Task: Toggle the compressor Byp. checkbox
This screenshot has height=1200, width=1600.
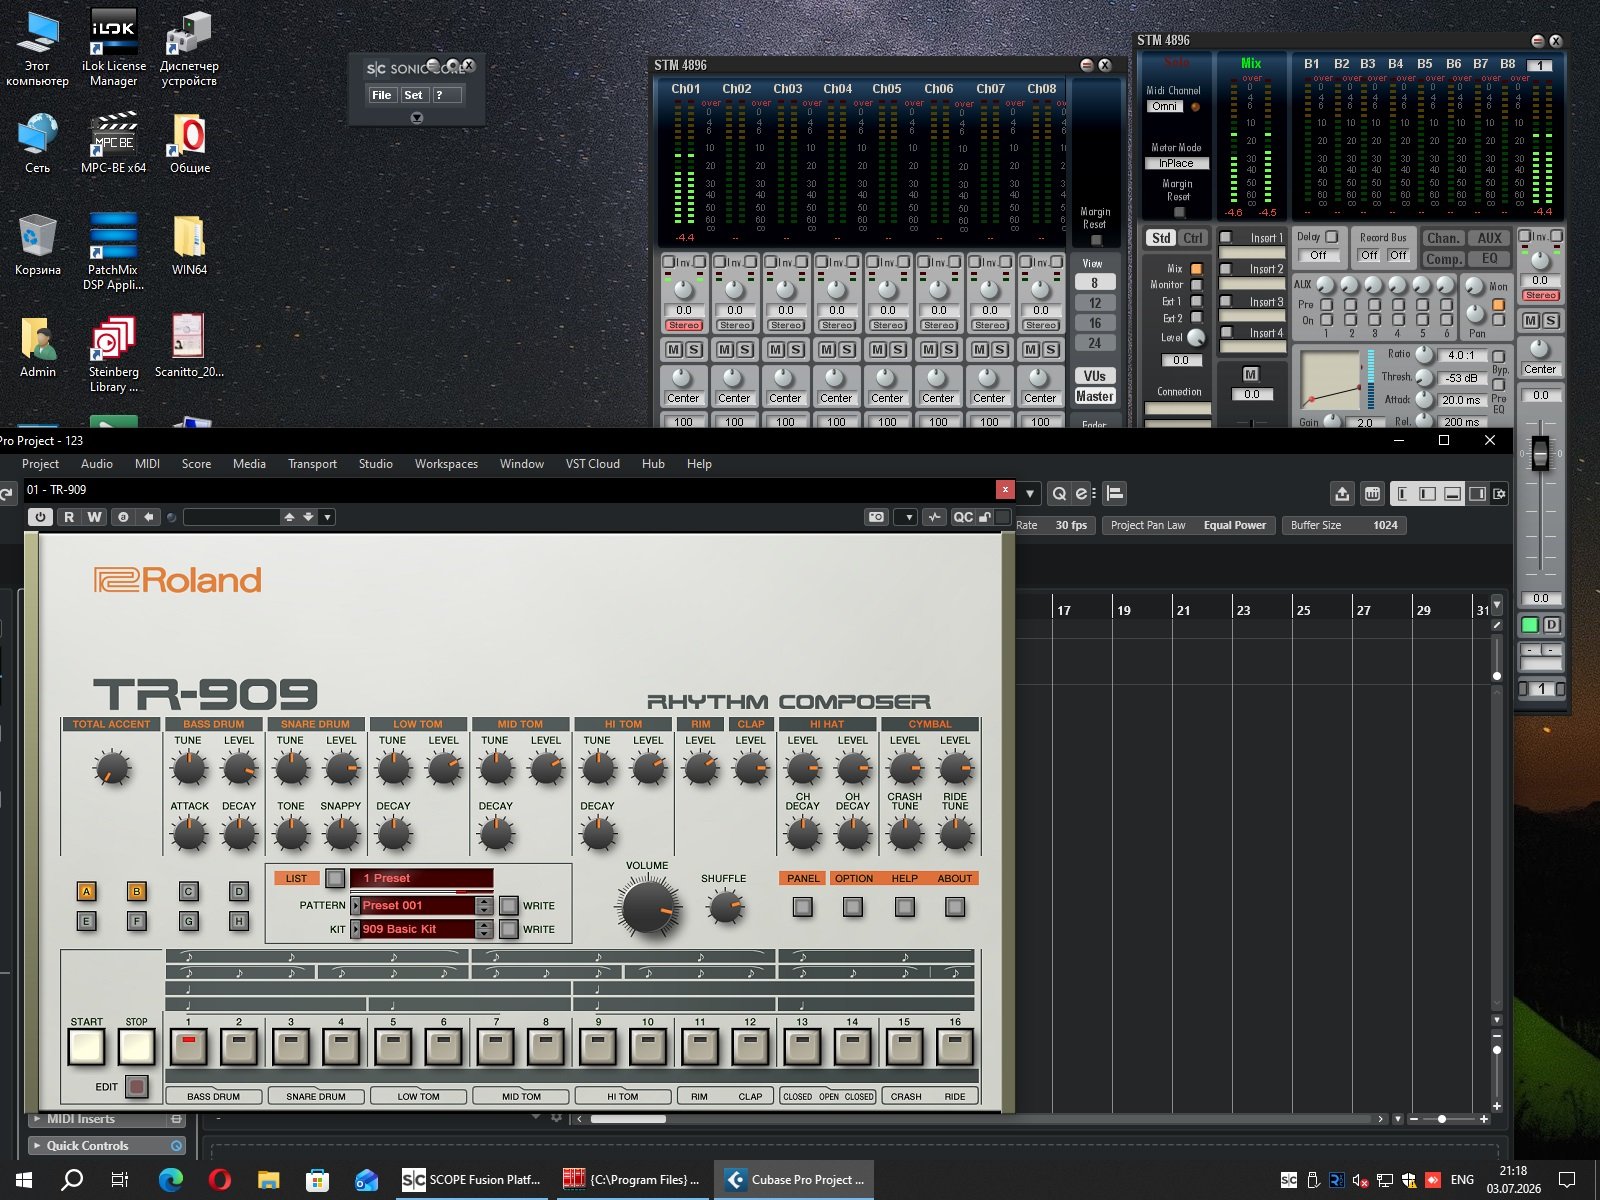Action: coord(1498,356)
